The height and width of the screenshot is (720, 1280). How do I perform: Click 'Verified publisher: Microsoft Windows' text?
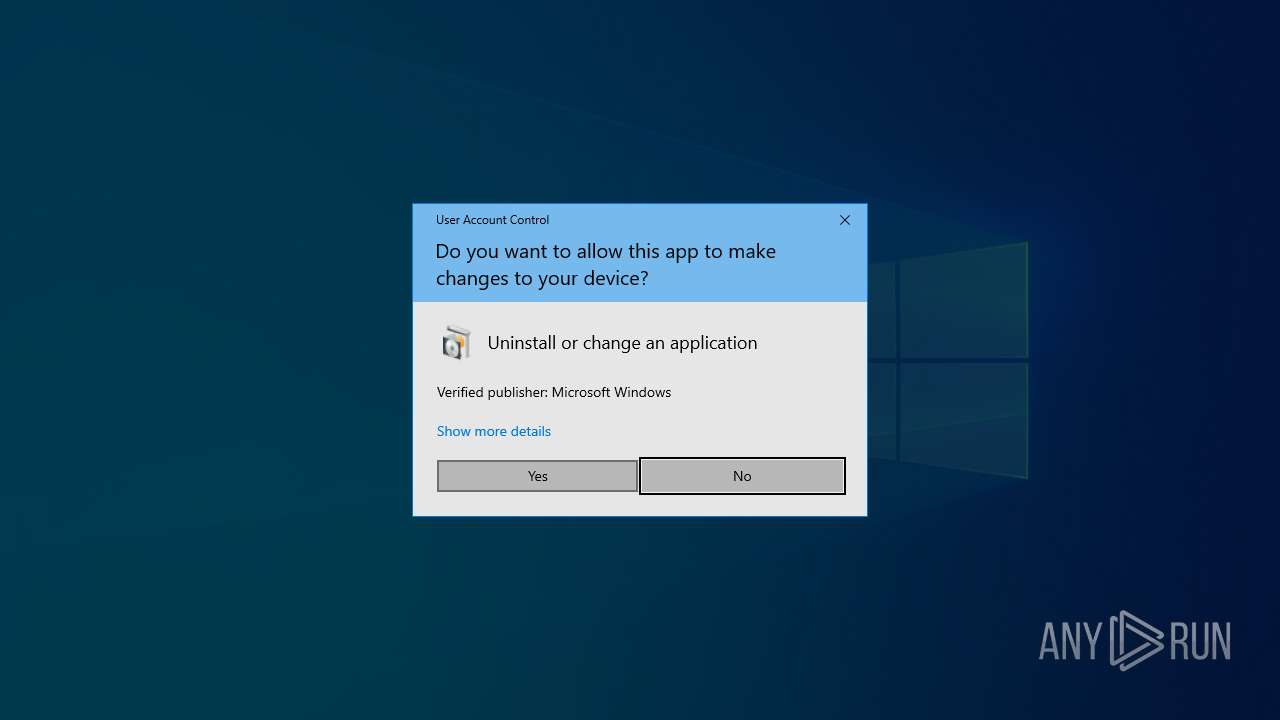(554, 392)
